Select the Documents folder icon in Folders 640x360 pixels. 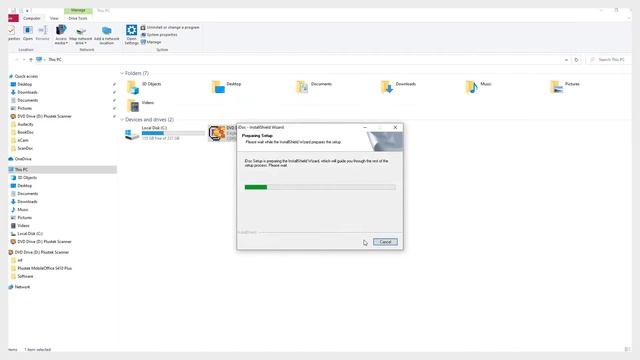point(302,87)
